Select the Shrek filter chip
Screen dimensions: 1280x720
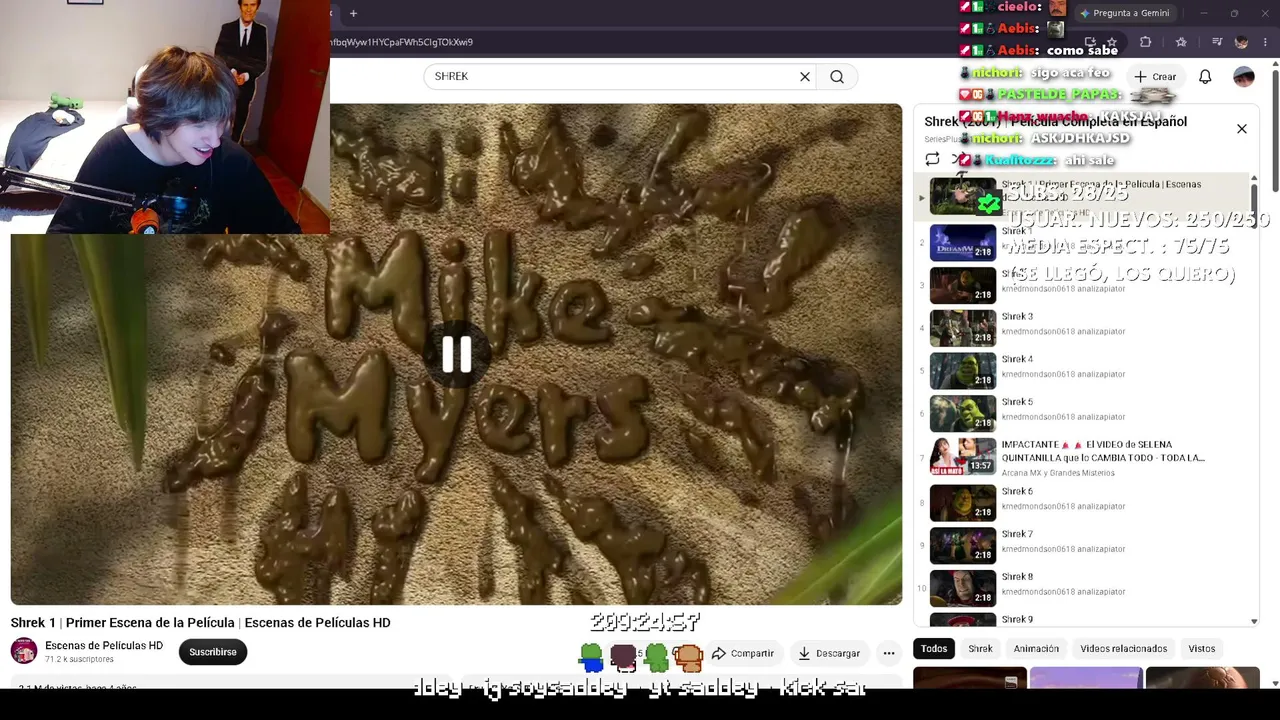click(980, 649)
